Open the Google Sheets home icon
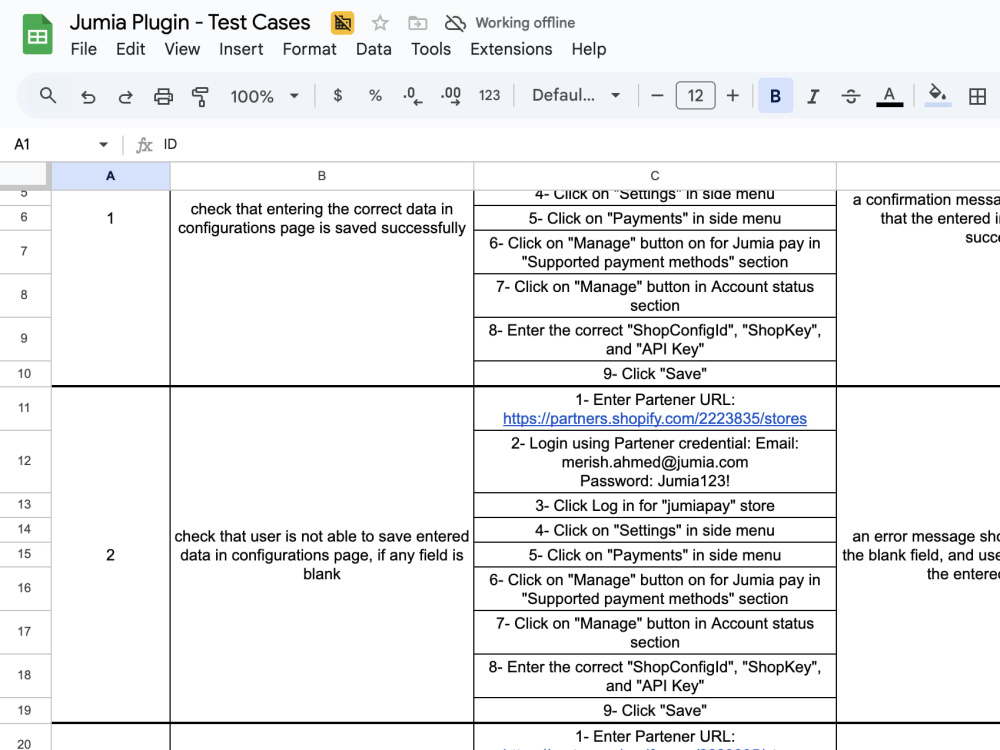 point(37,34)
